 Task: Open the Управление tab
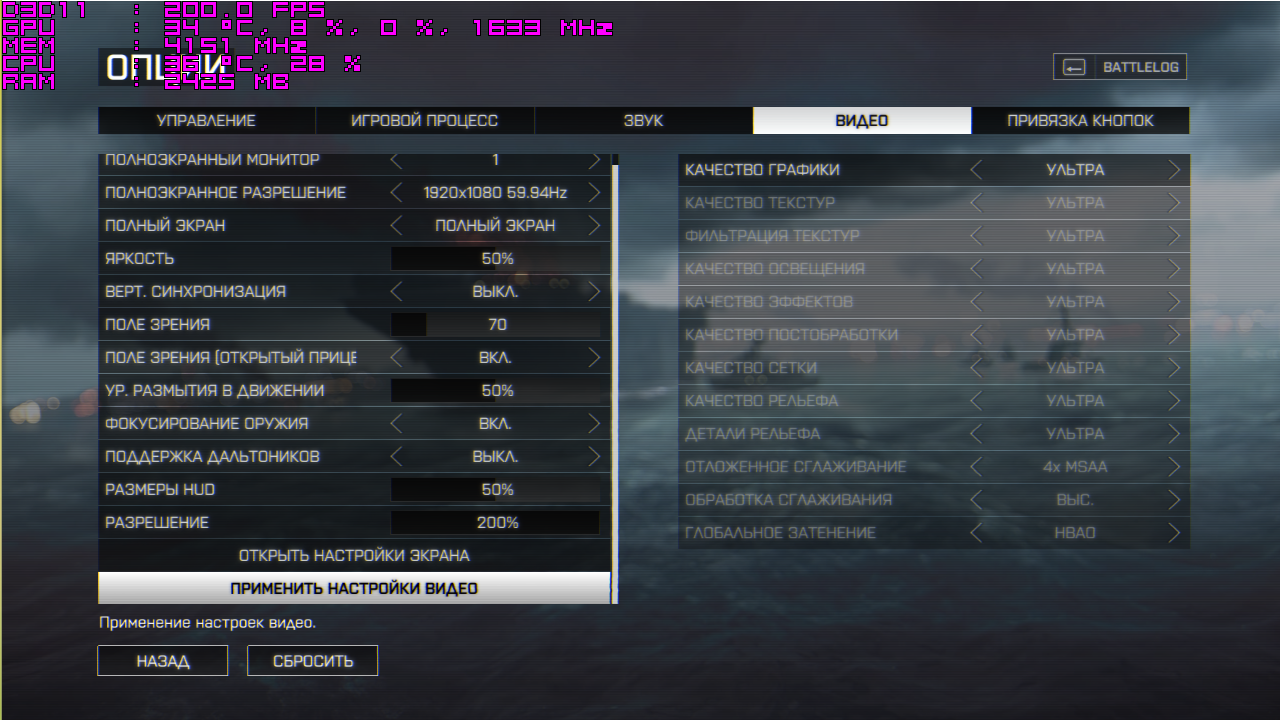pyautogui.click(x=206, y=121)
